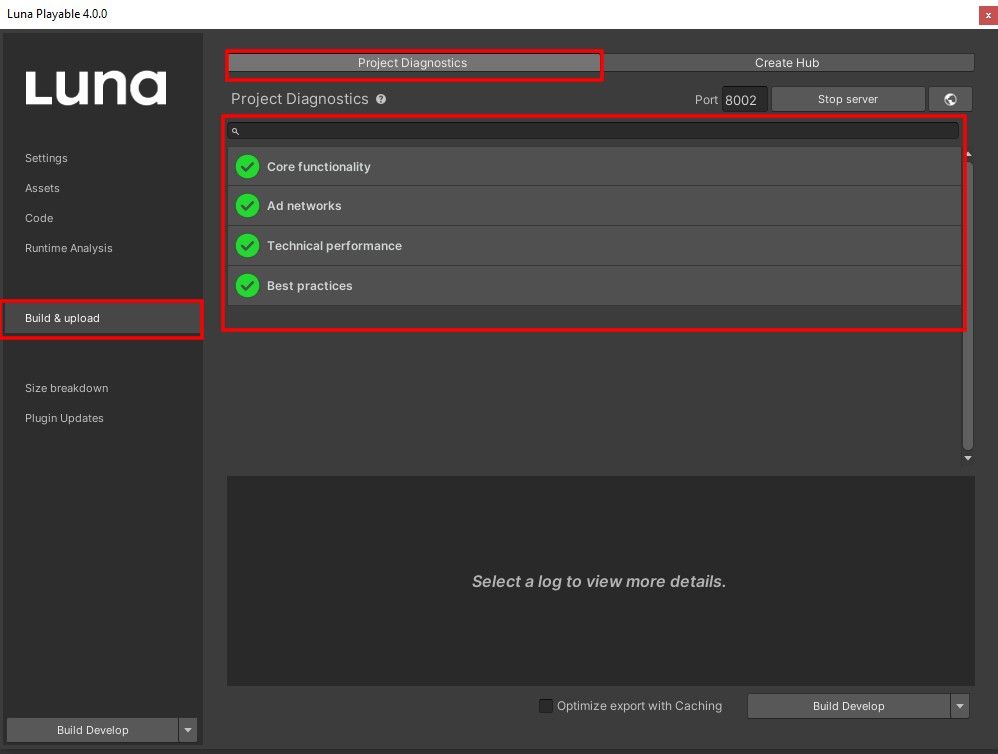Open the bottom-right Build Develop dropdown arrow
The width and height of the screenshot is (998, 754).
coord(960,706)
